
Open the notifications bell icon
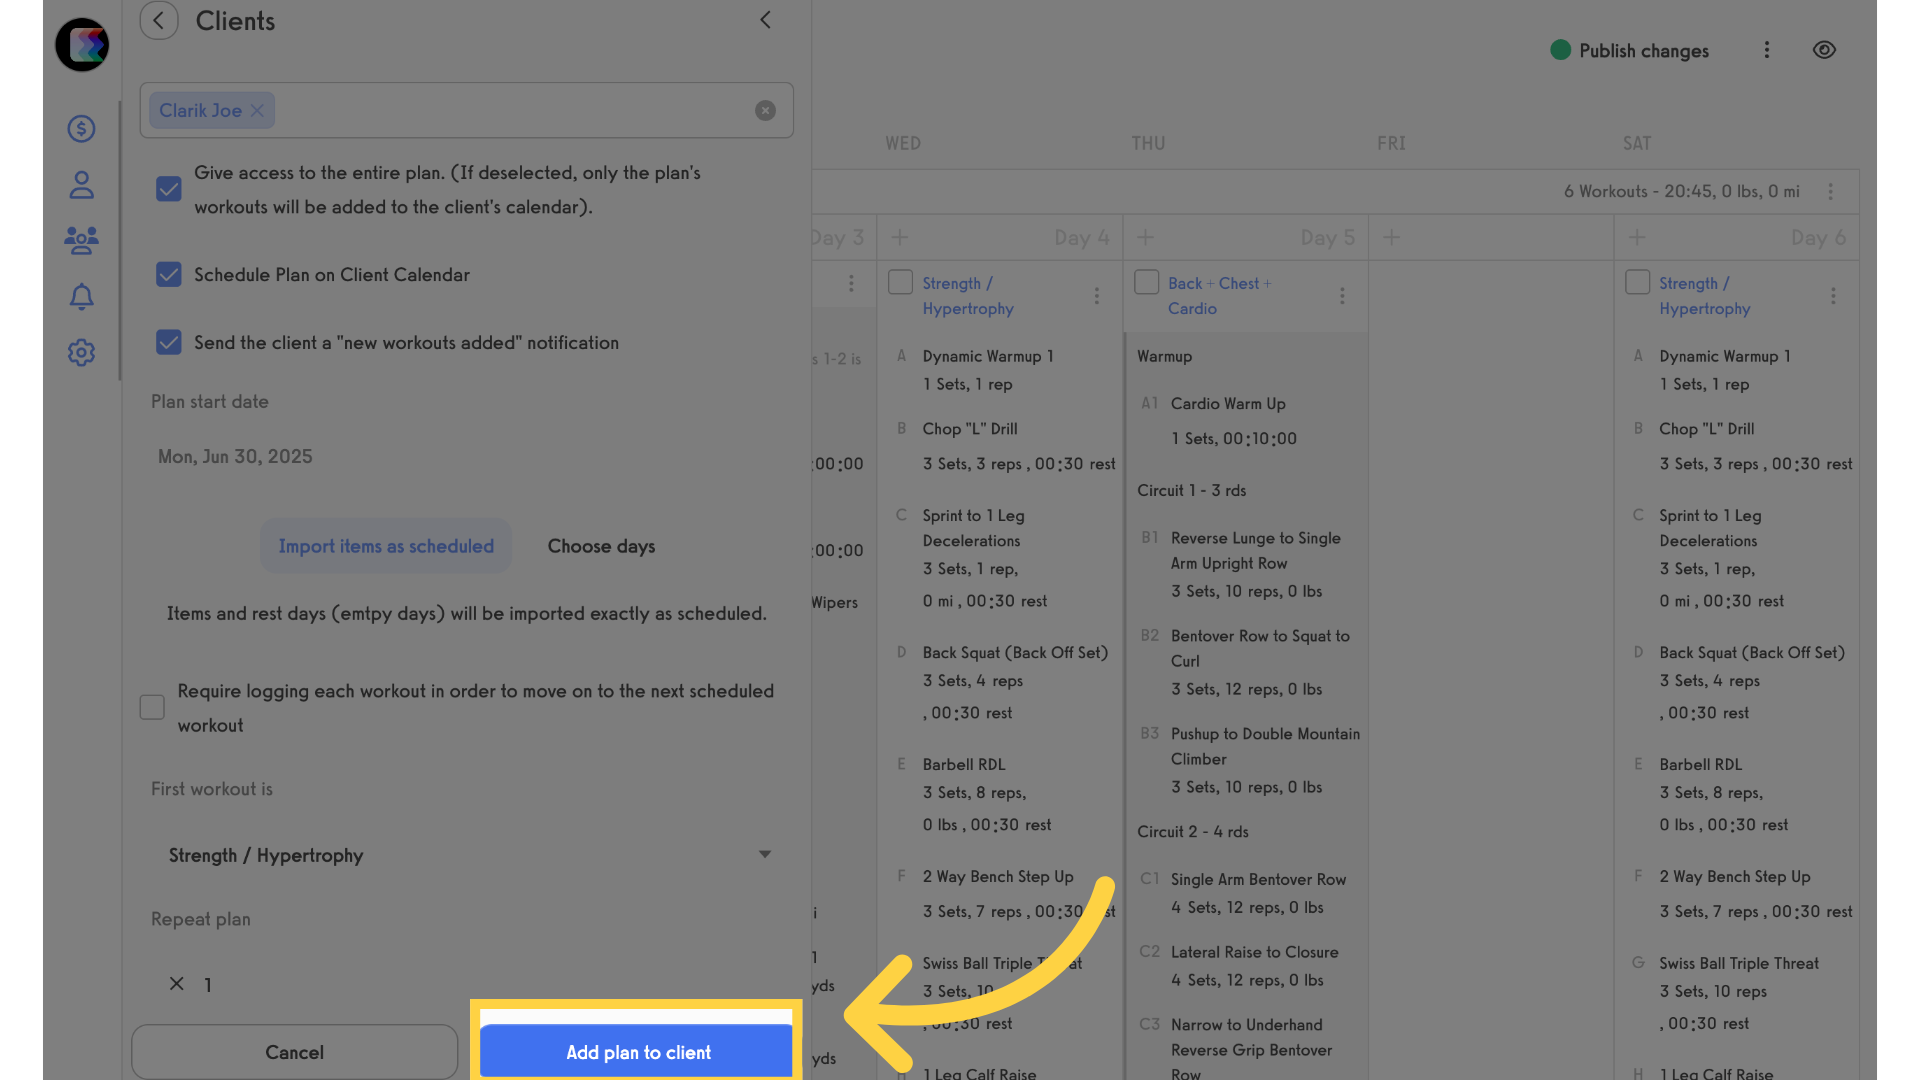[x=81, y=296]
